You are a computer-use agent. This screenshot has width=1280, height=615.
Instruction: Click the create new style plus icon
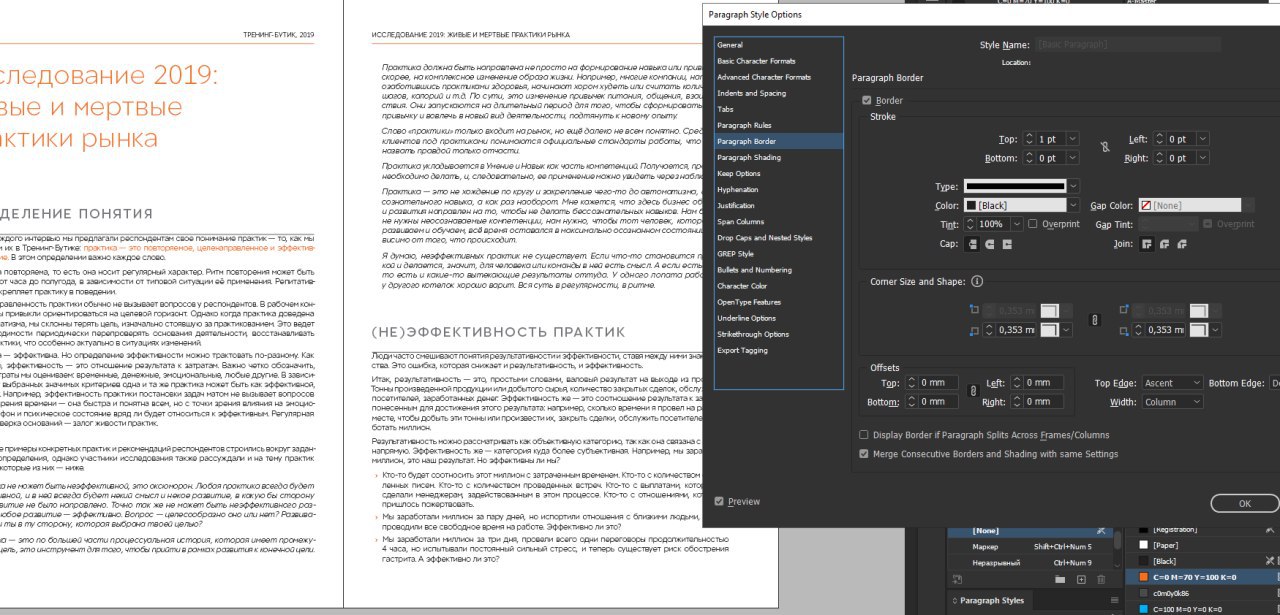pyautogui.click(x=1081, y=579)
